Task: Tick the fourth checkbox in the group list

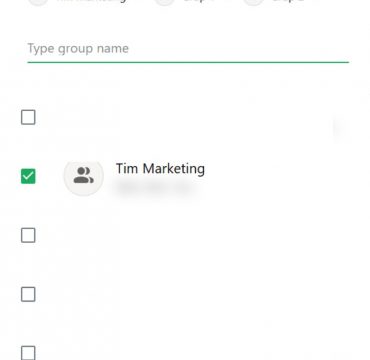Action: tap(28, 294)
